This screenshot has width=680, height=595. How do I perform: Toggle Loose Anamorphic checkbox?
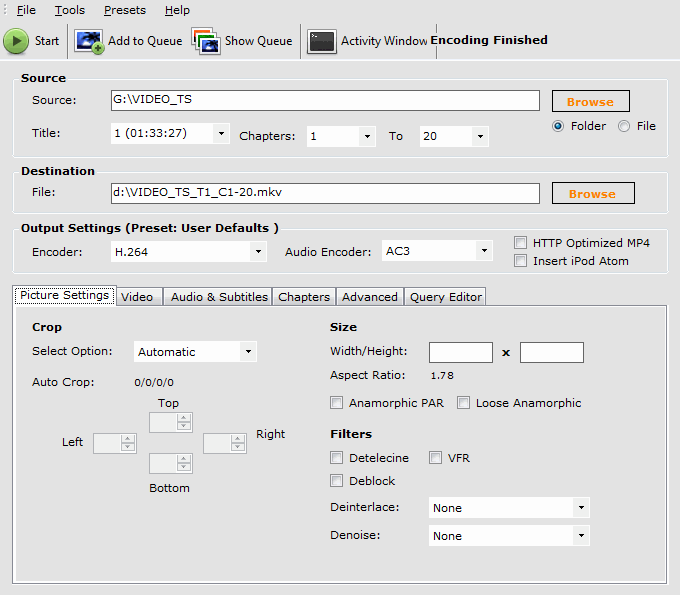click(x=463, y=403)
